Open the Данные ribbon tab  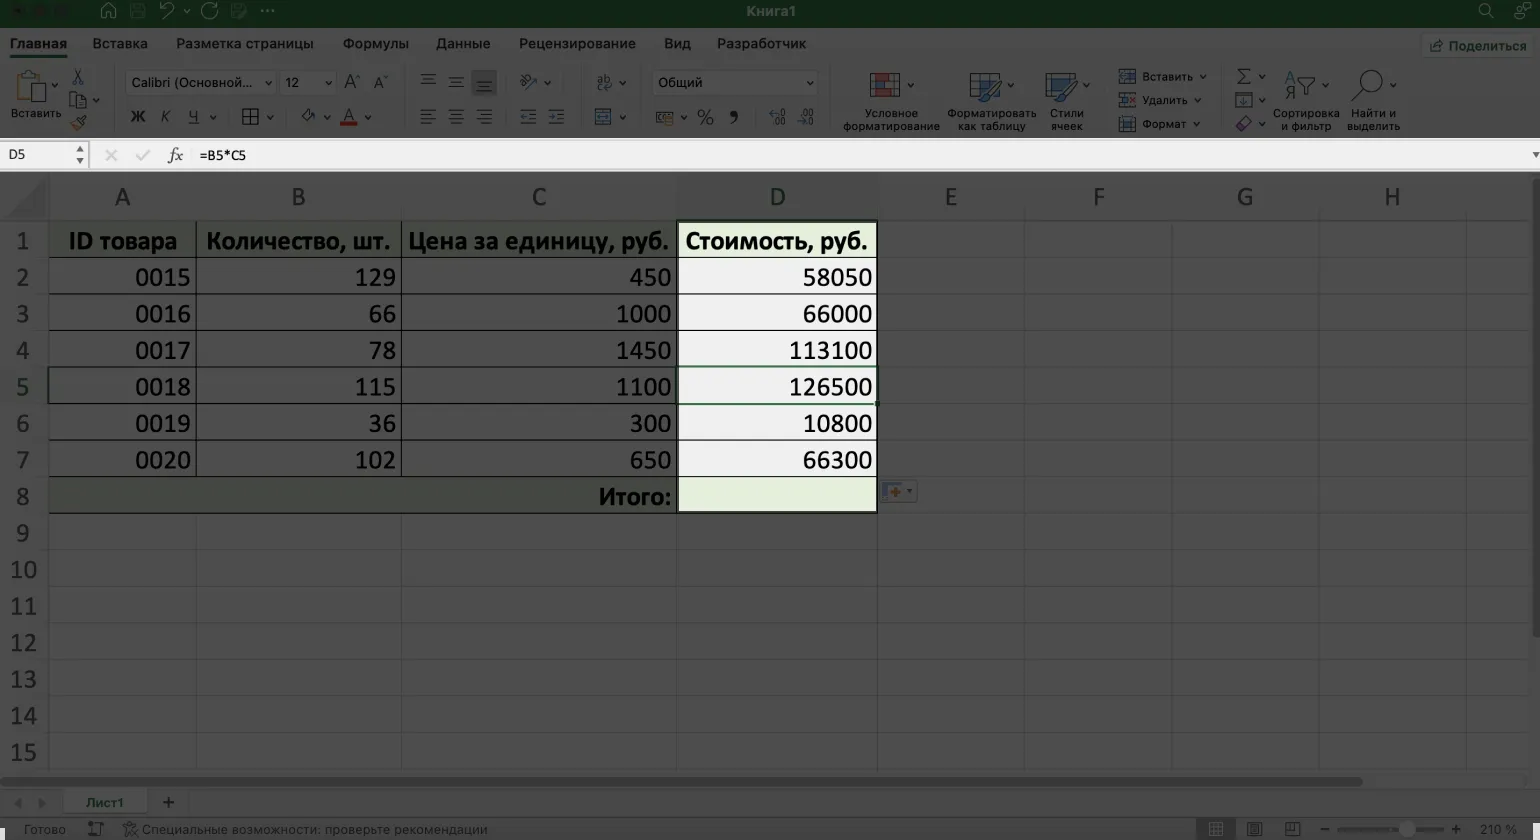click(x=463, y=44)
